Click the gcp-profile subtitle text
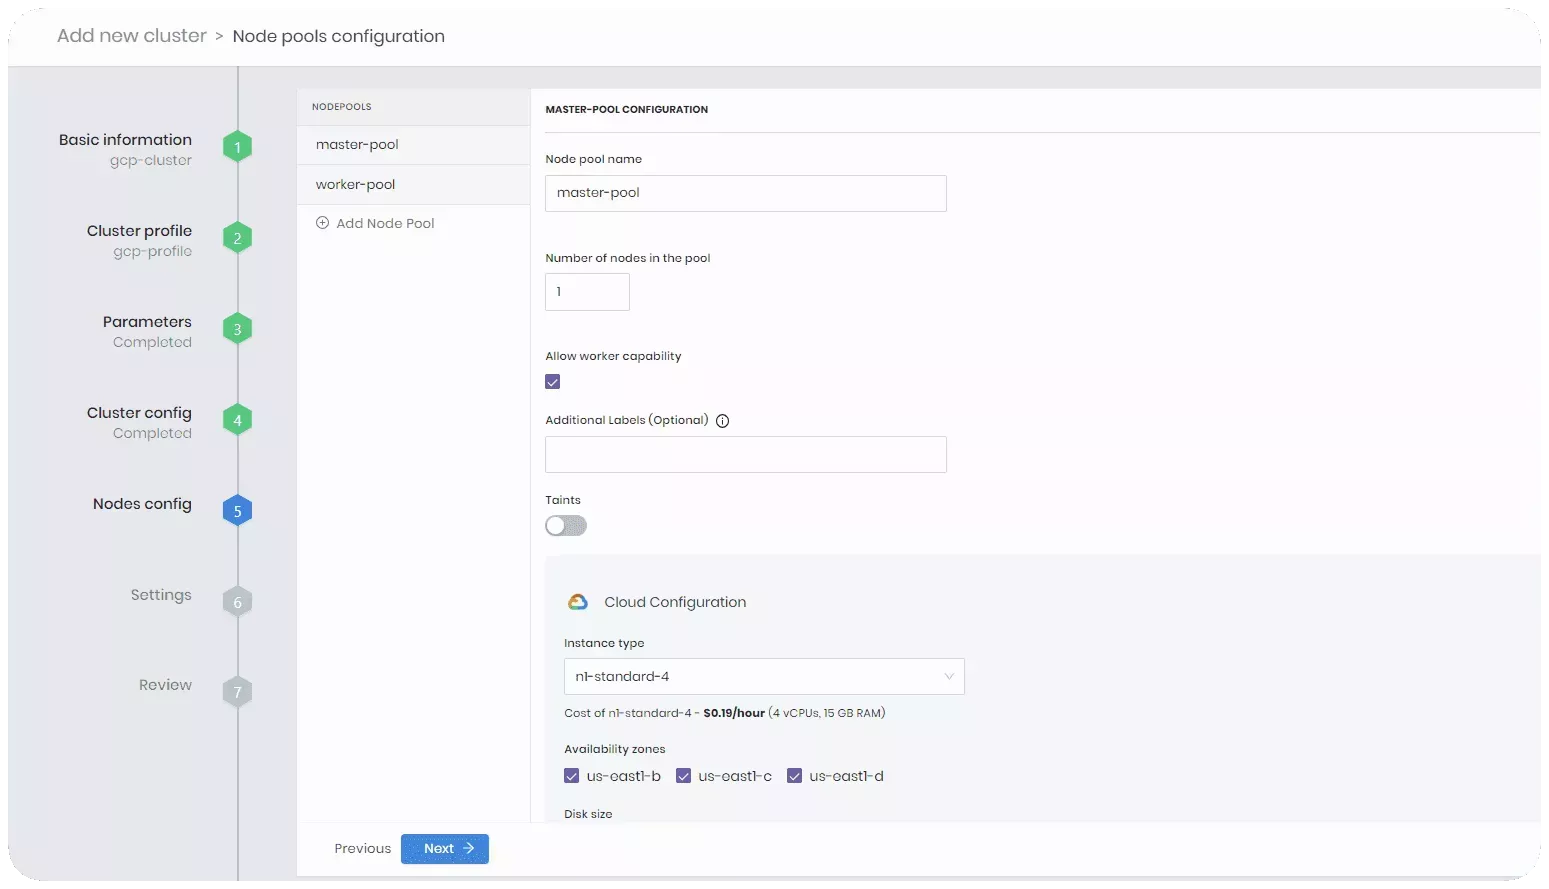Viewport: 1549px width, 889px height. (153, 252)
